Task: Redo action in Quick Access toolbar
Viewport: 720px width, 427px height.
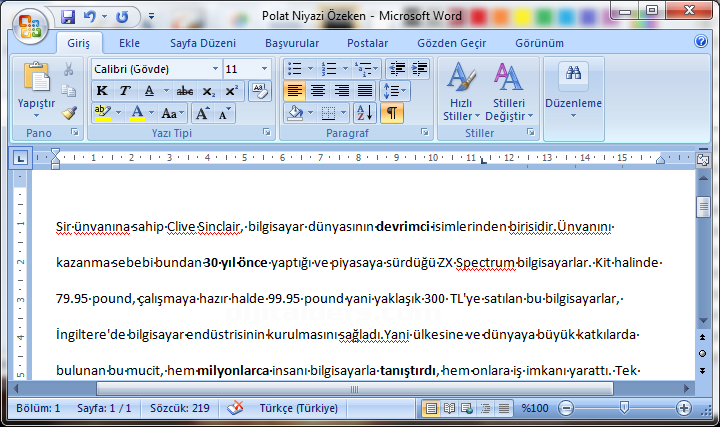Action: pos(122,17)
